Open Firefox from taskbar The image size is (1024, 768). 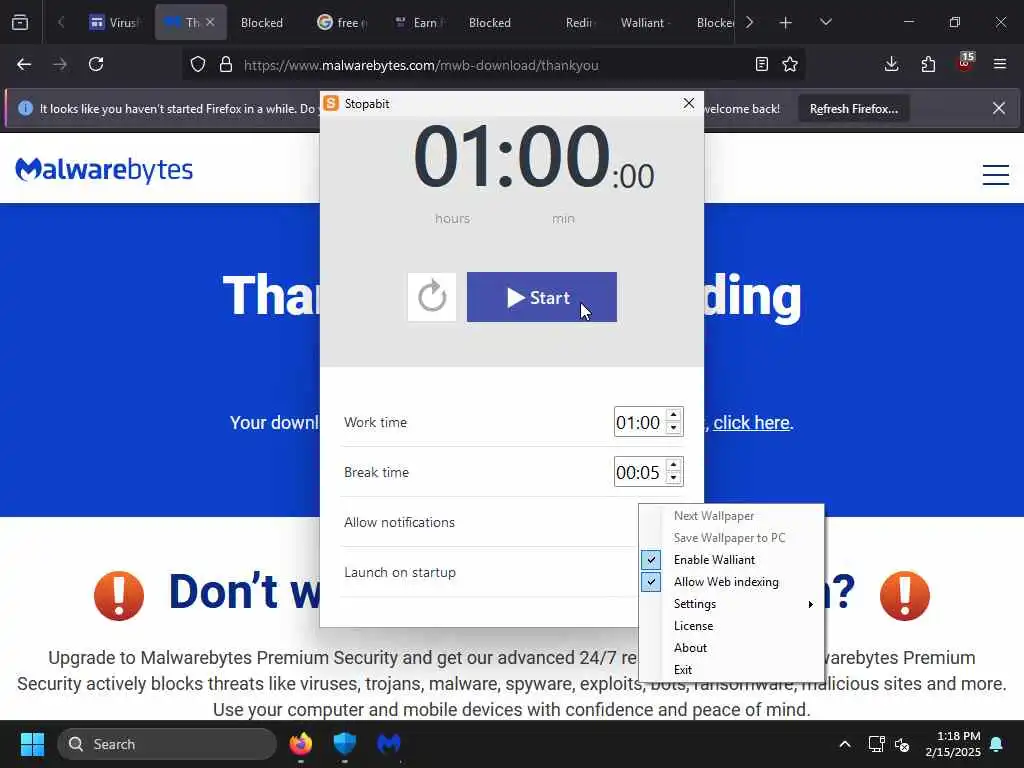pos(300,744)
